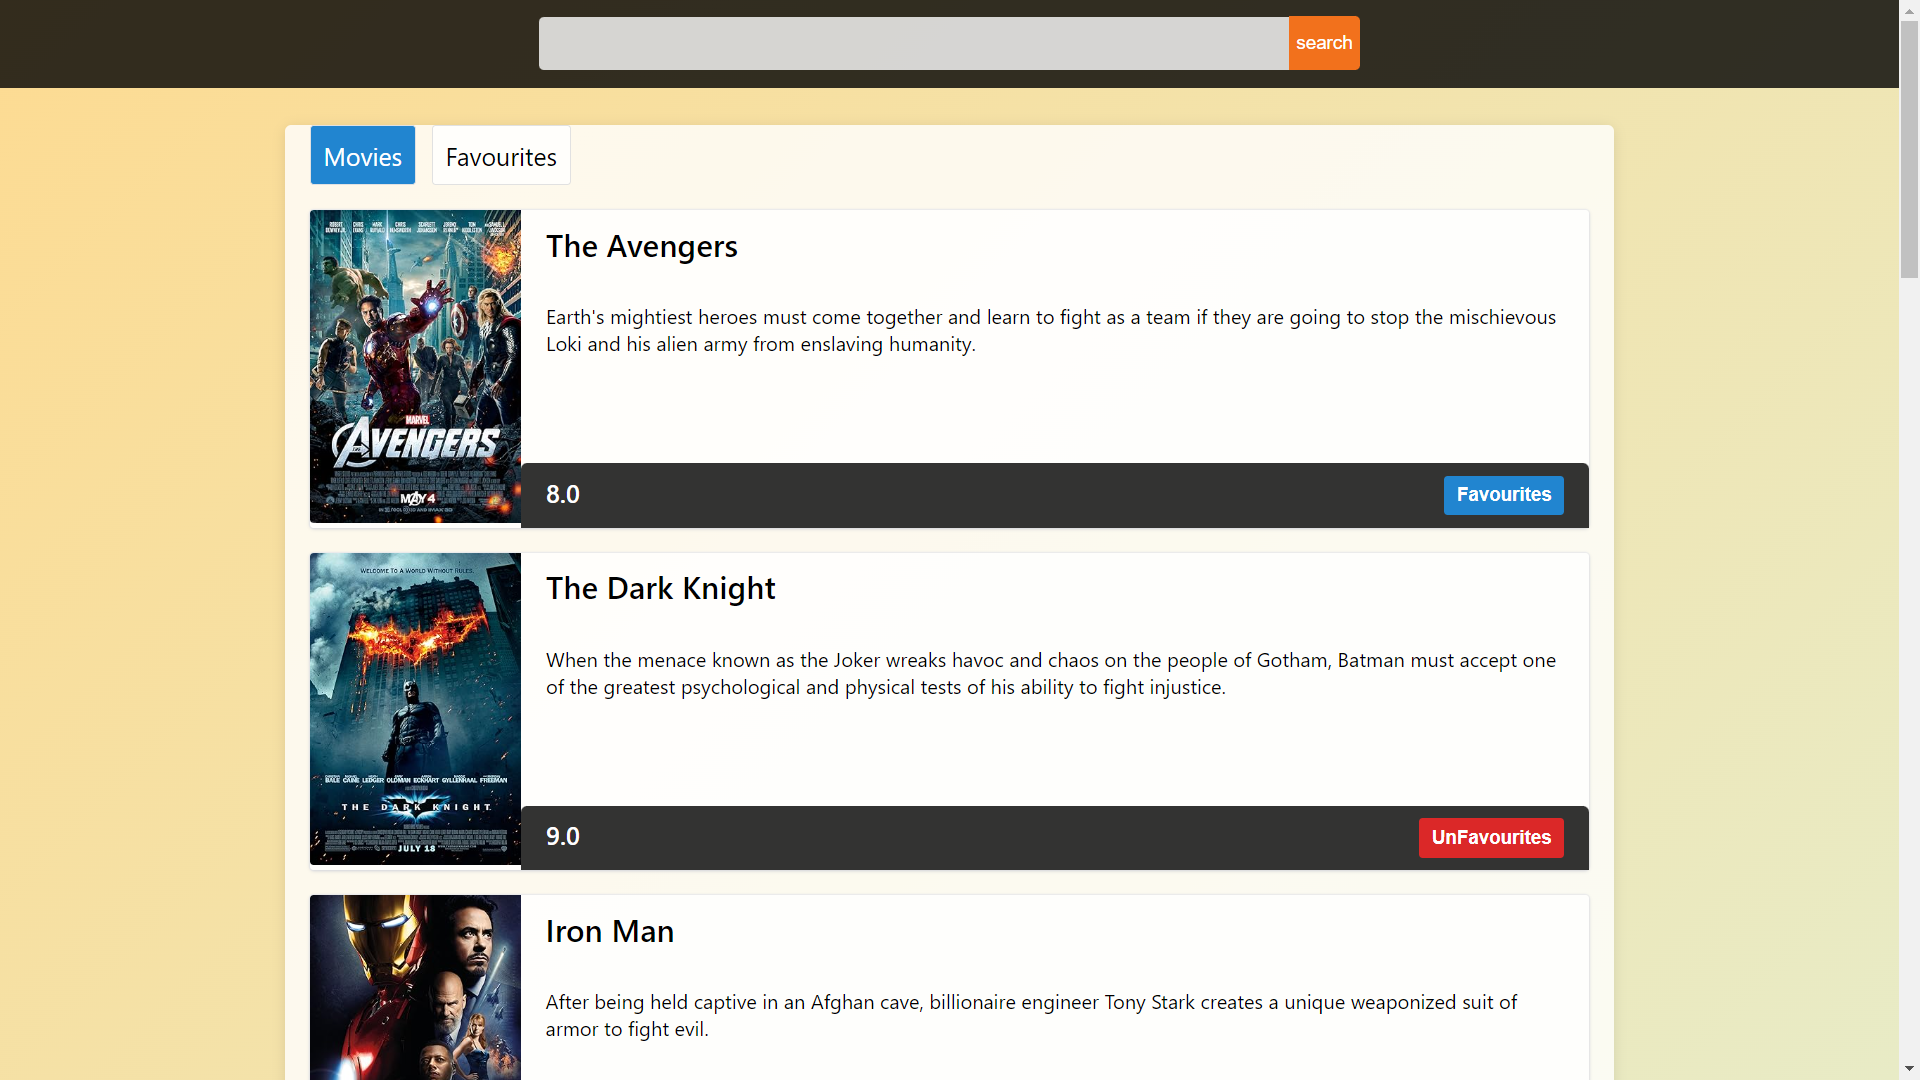Image resolution: width=1920 pixels, height=1080 pixels.
Task: Click the orange search button
Action: 1323,42
